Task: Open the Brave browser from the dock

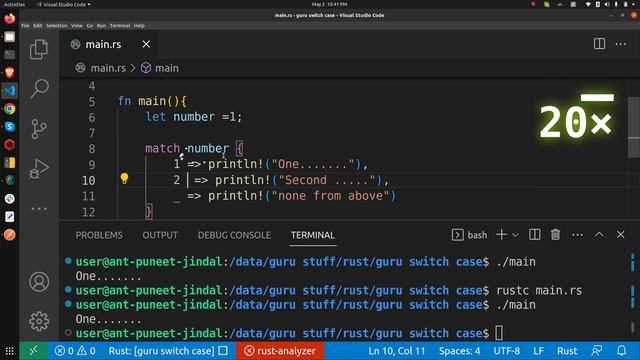Action: click(9, 73)
